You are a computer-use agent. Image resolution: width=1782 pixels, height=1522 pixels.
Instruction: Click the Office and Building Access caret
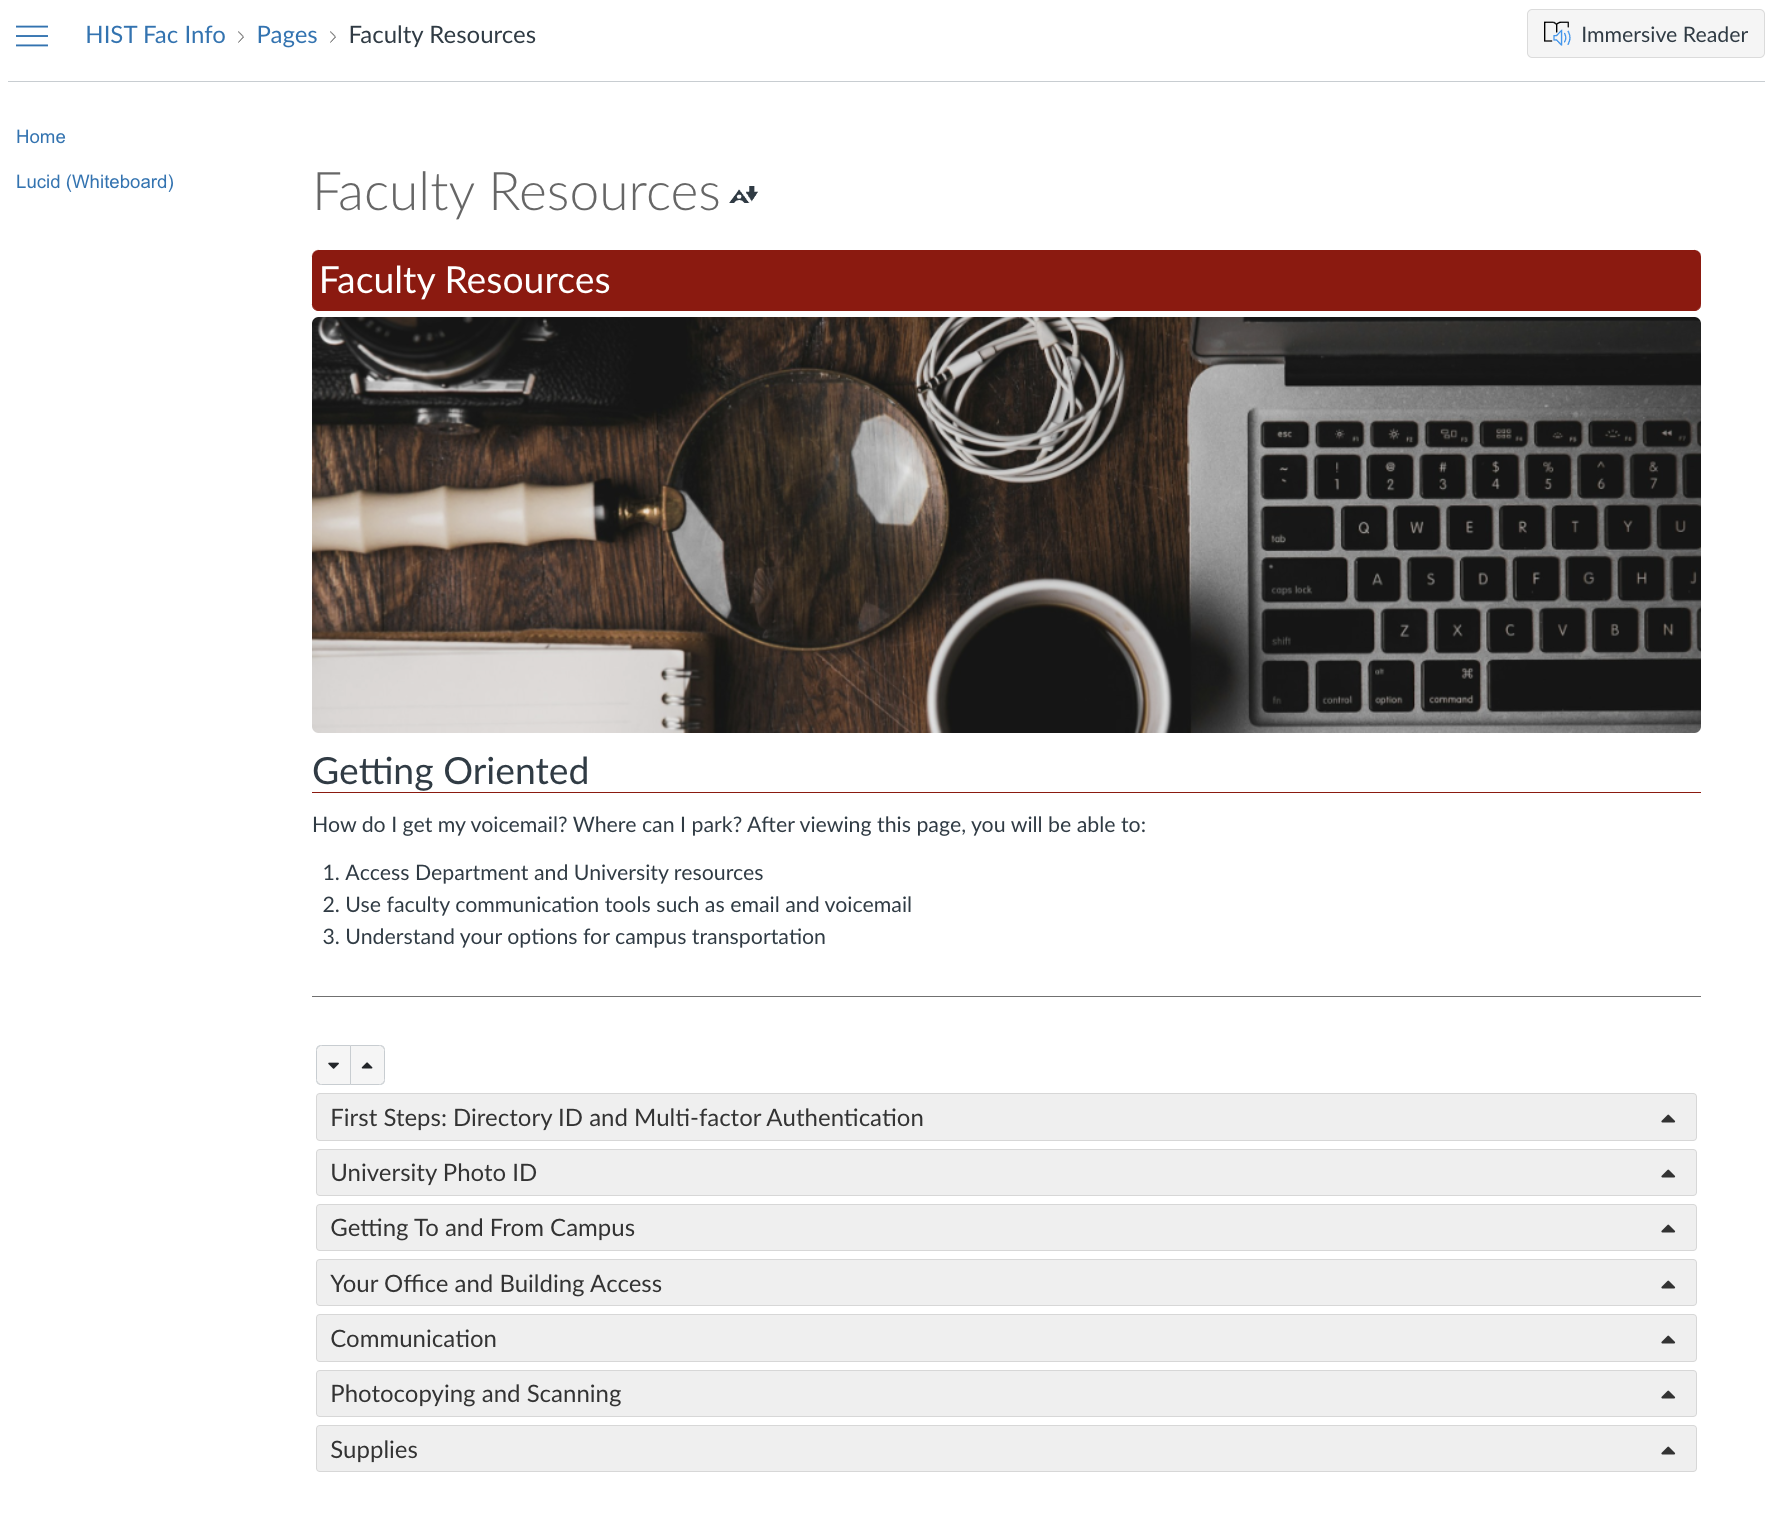1668,1285
